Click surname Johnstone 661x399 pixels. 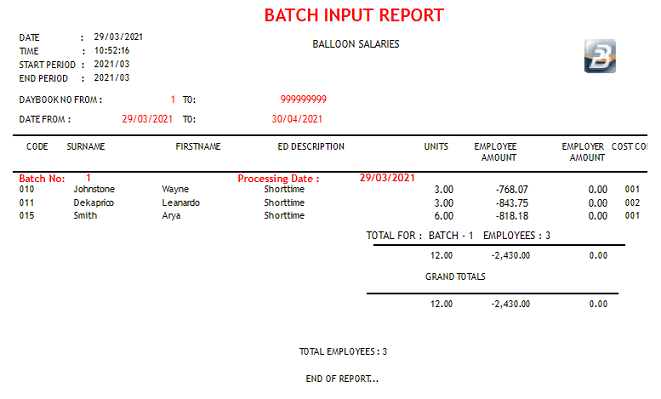point(94,189)
